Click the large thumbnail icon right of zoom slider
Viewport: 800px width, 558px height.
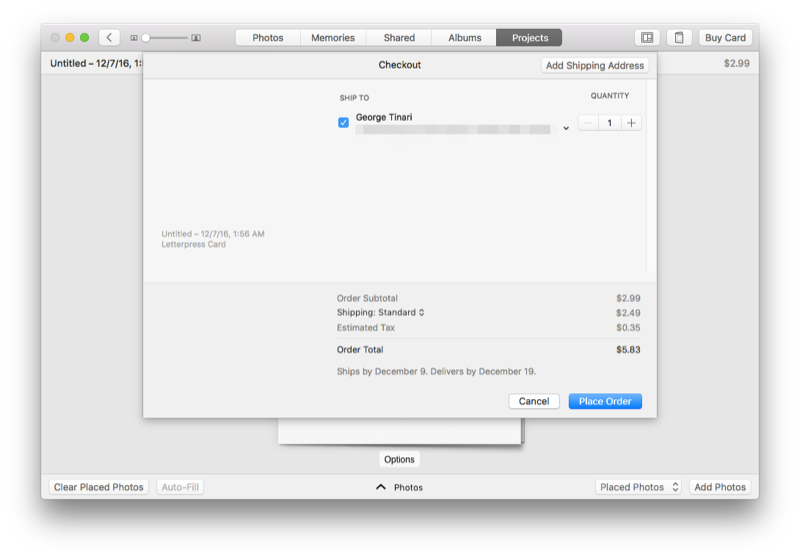[196, 38]
